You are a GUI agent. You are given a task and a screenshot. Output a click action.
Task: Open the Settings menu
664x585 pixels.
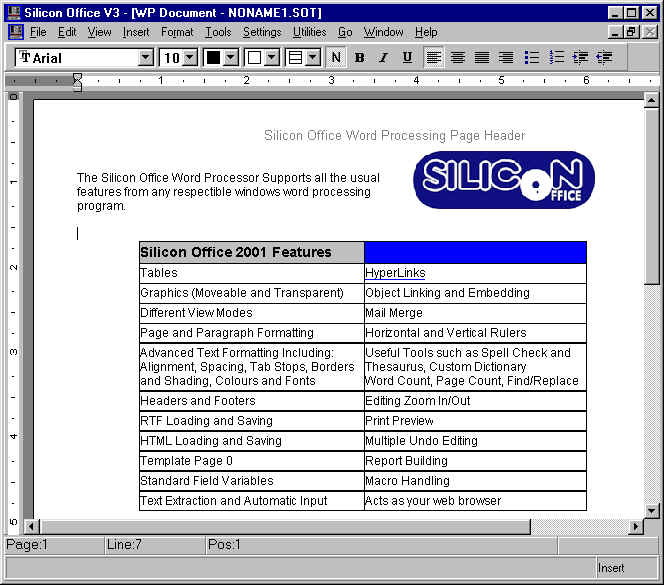pyautogui.click(x=262, y=32)
